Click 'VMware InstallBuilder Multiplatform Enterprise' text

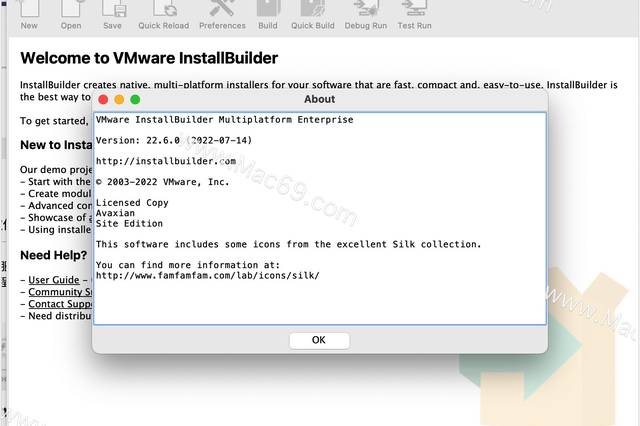224,120
